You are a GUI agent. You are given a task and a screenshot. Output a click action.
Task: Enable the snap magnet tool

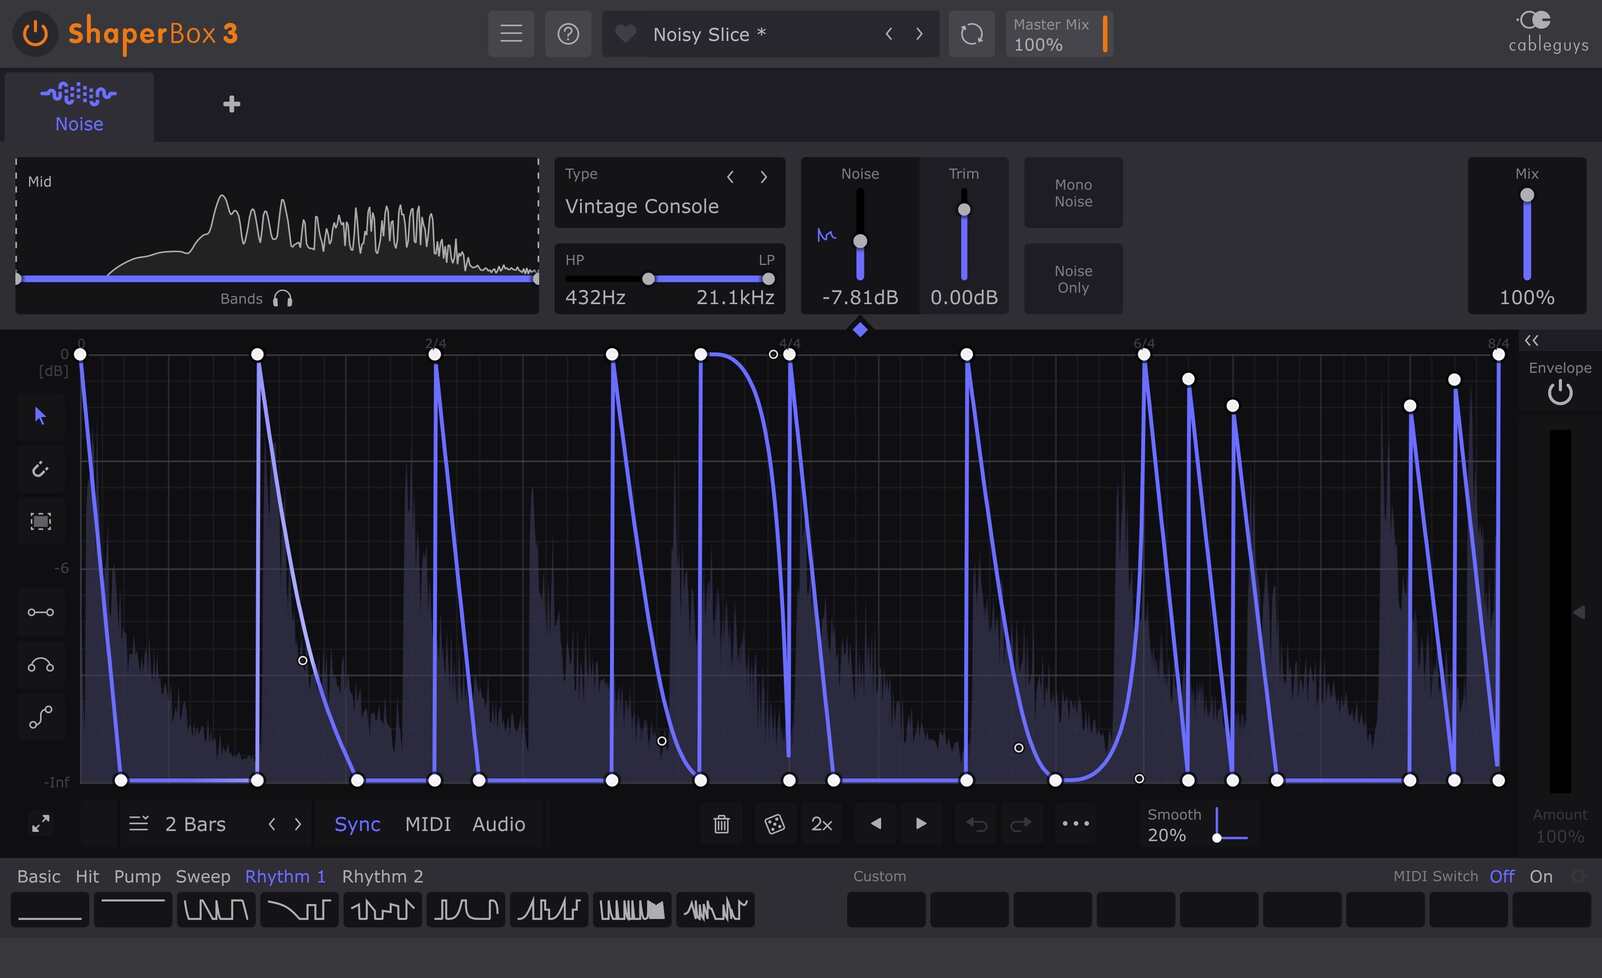pyautogui.click(x=40, y=468)
